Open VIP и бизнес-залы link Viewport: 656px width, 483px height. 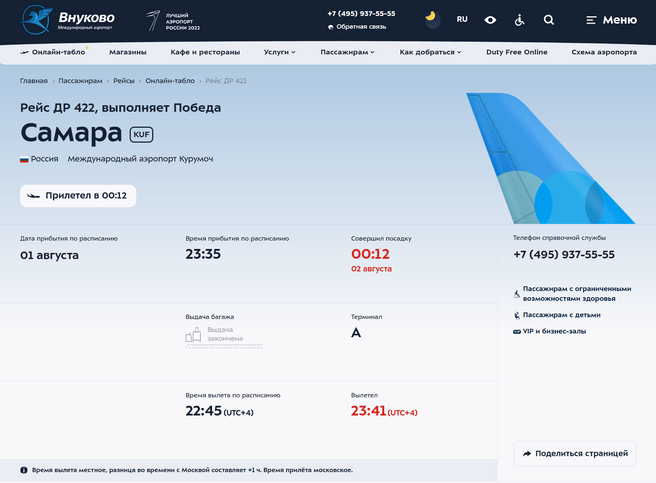tap(550, 331)
